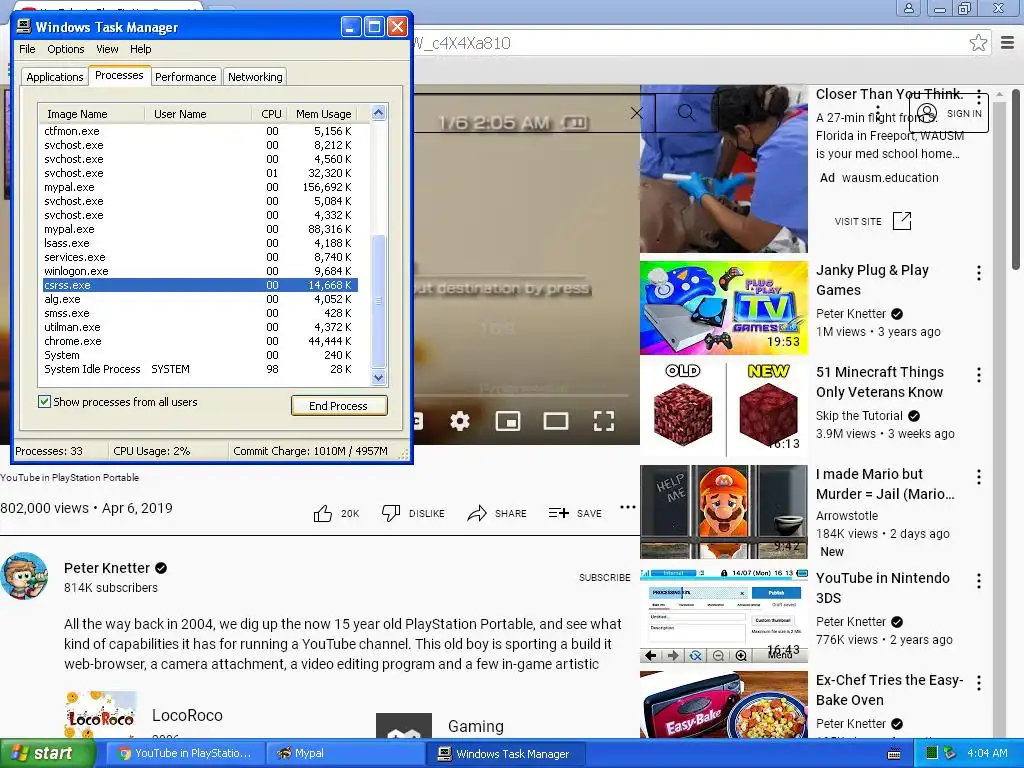1024x768 pixels.
Task: Switch to the Applications tab
Action: point(55,77)
